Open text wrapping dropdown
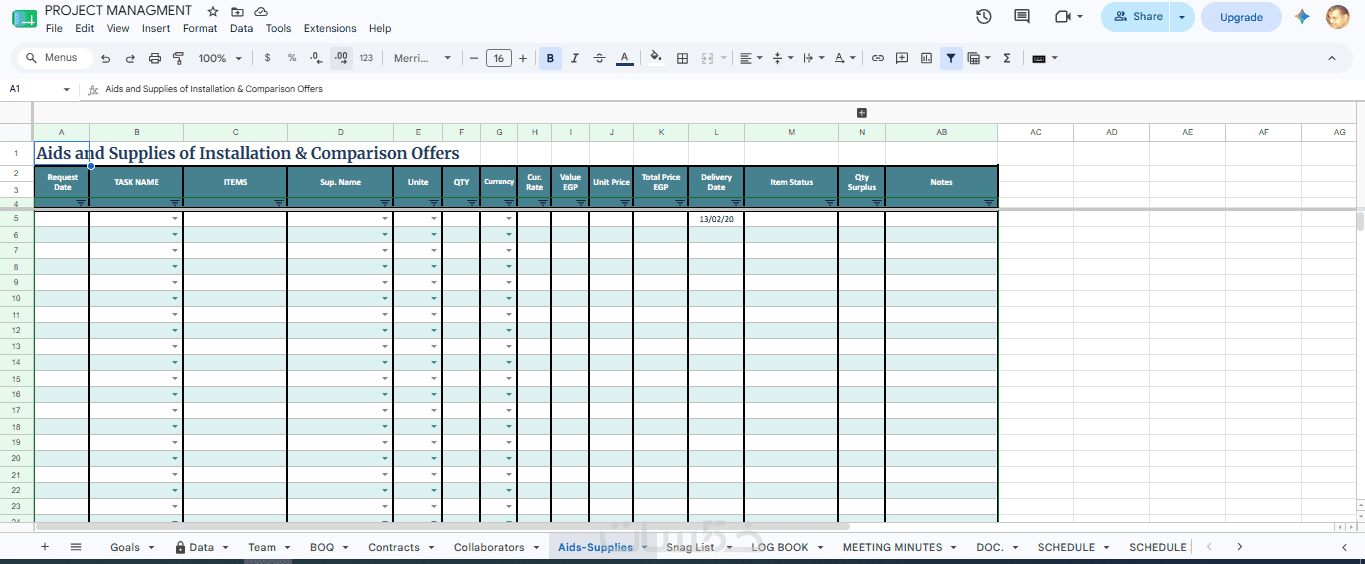Screen dimensions: 1365x564 814,58
